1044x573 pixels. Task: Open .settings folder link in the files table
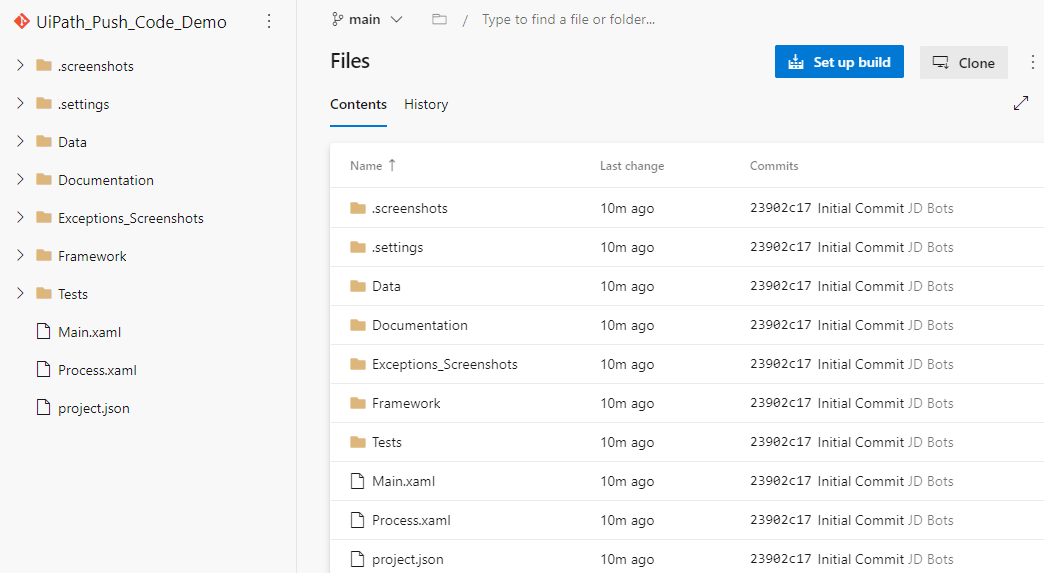pyautogui.click(x=397, y=248)
